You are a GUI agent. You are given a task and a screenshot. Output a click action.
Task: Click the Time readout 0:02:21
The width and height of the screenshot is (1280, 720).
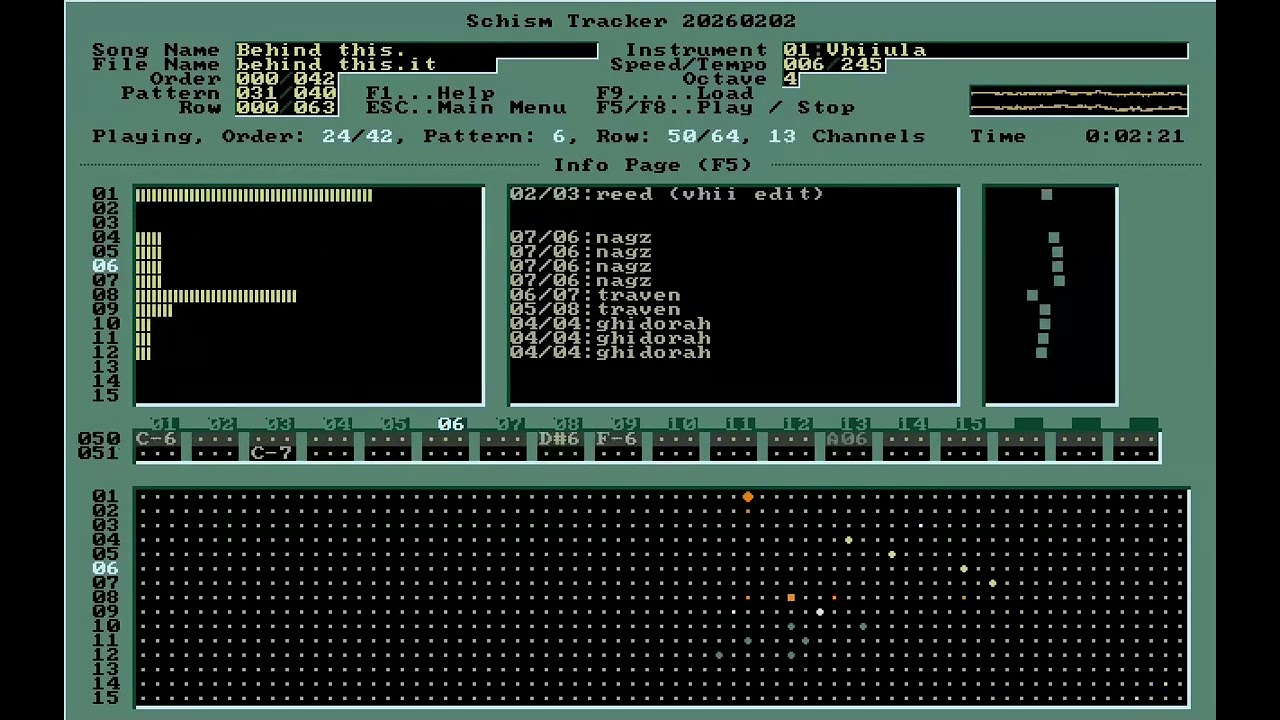(1135, 136)
